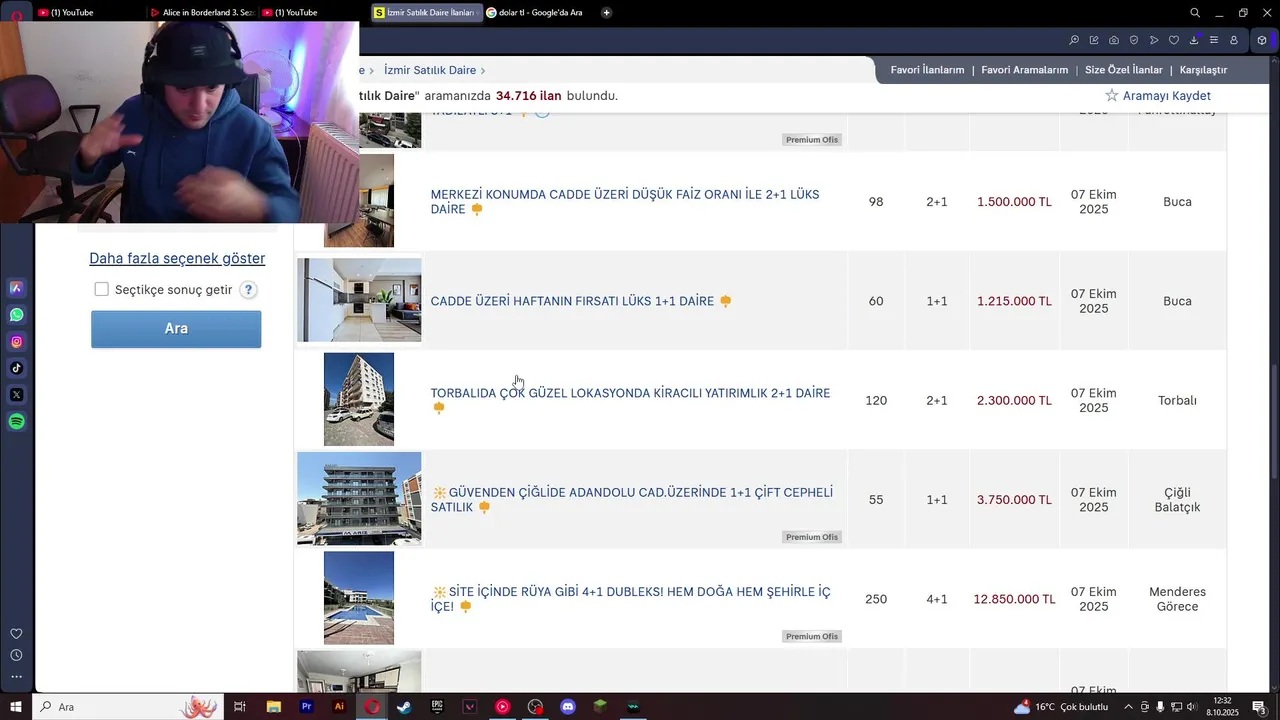The height and width of the screenshot is (720, 1280).
Task: Open Spotify in the Opera sidebar
Action: click(16, 422)
